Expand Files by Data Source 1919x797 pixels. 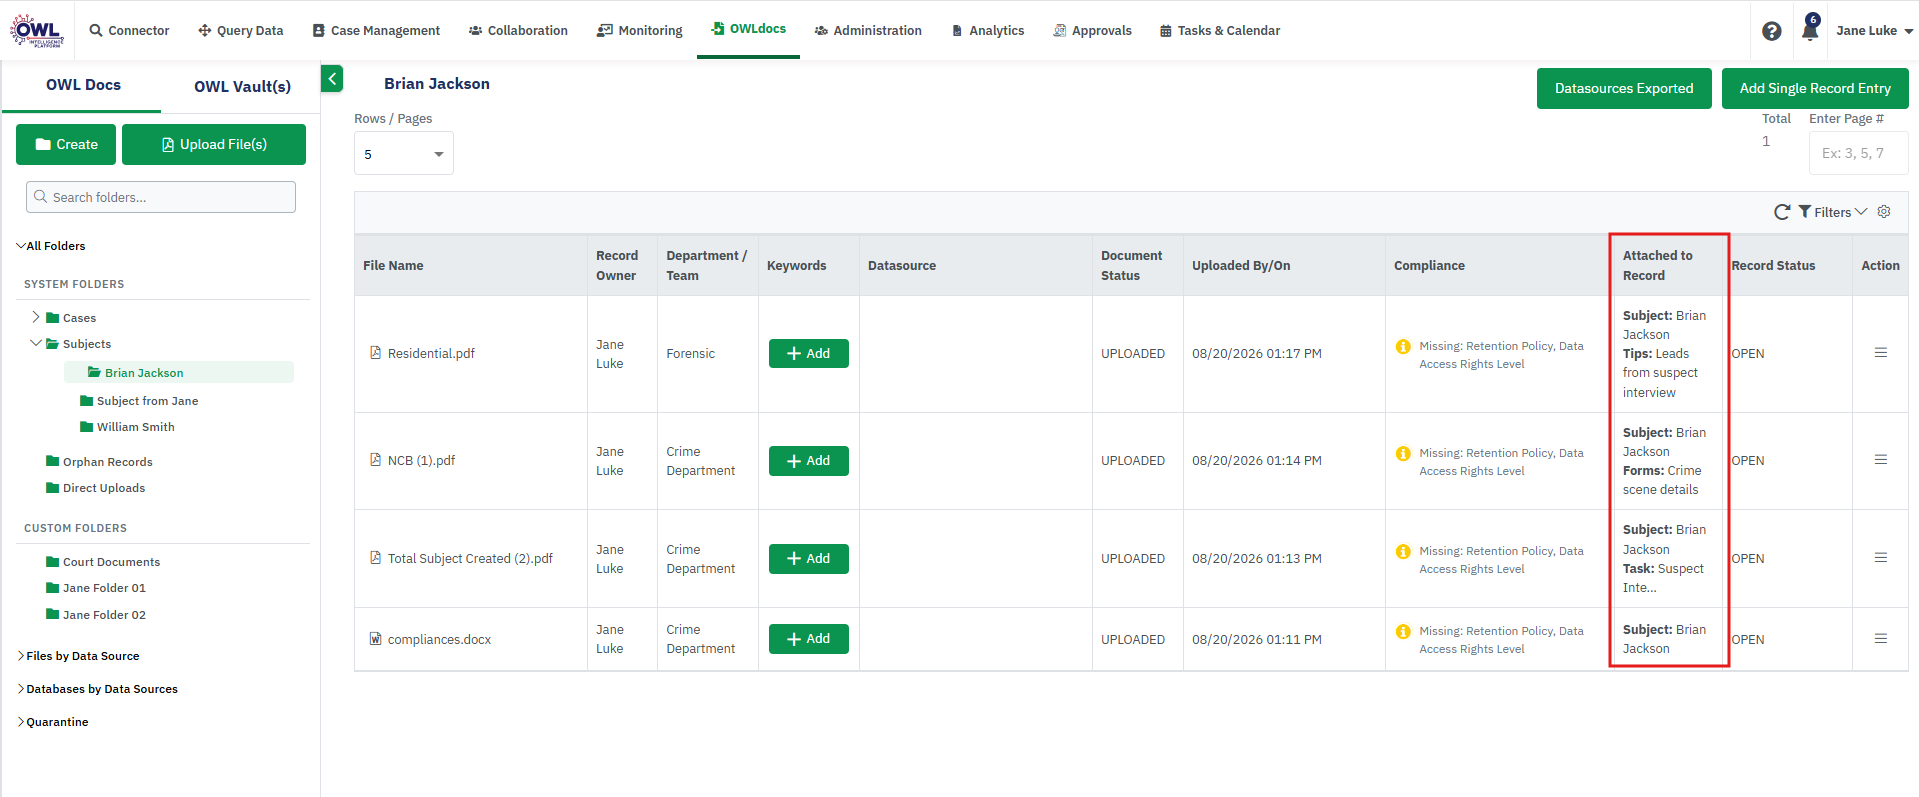(x=21, y=656)
